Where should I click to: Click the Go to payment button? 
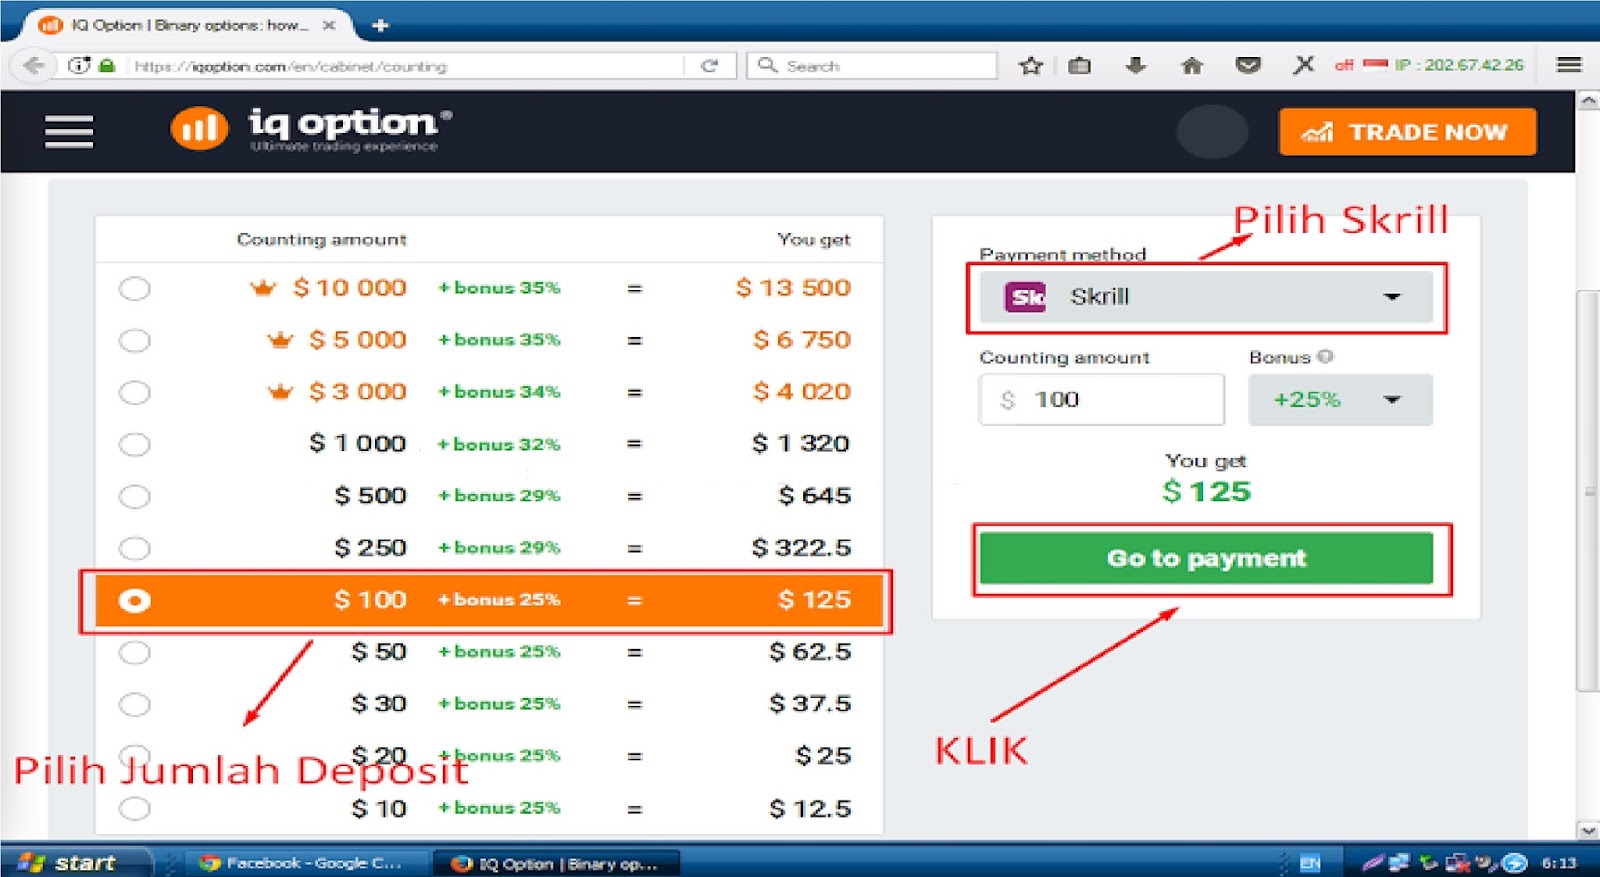pos(1206,558)
